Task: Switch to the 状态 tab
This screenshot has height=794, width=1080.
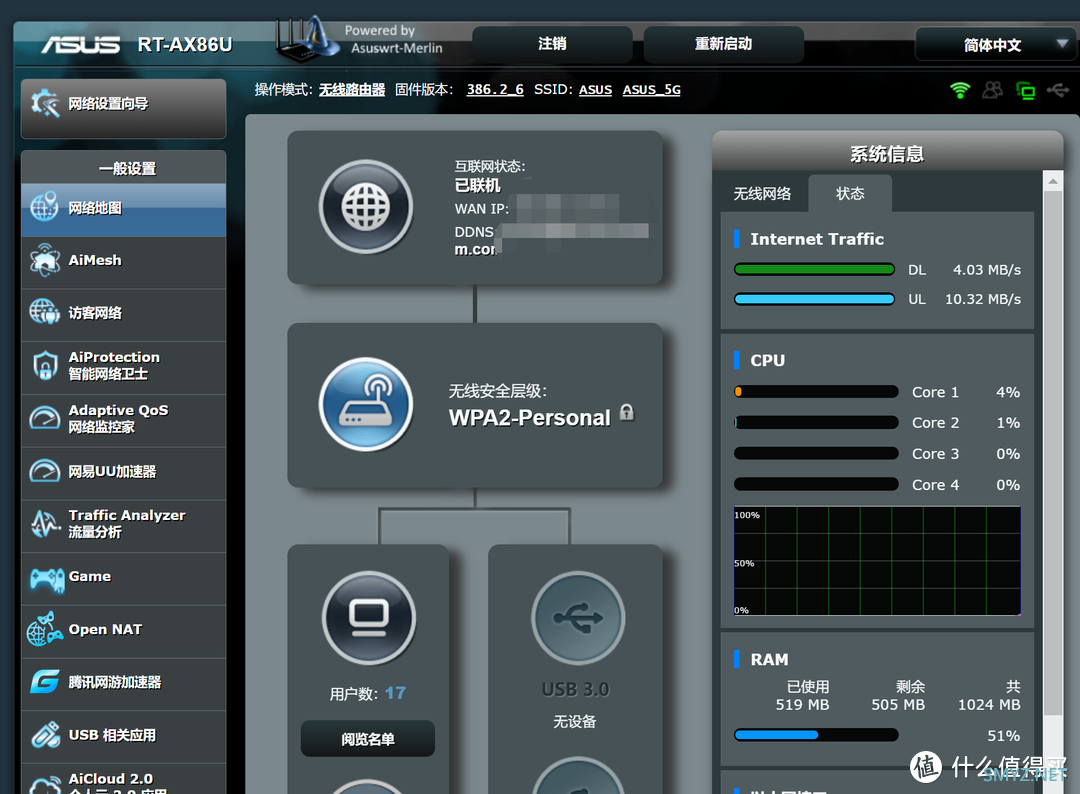Action: [x=850, y=194]
